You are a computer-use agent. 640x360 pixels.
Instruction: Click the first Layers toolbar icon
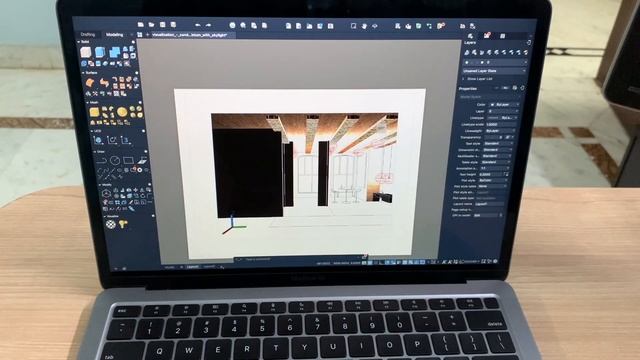tap(467, 52)
